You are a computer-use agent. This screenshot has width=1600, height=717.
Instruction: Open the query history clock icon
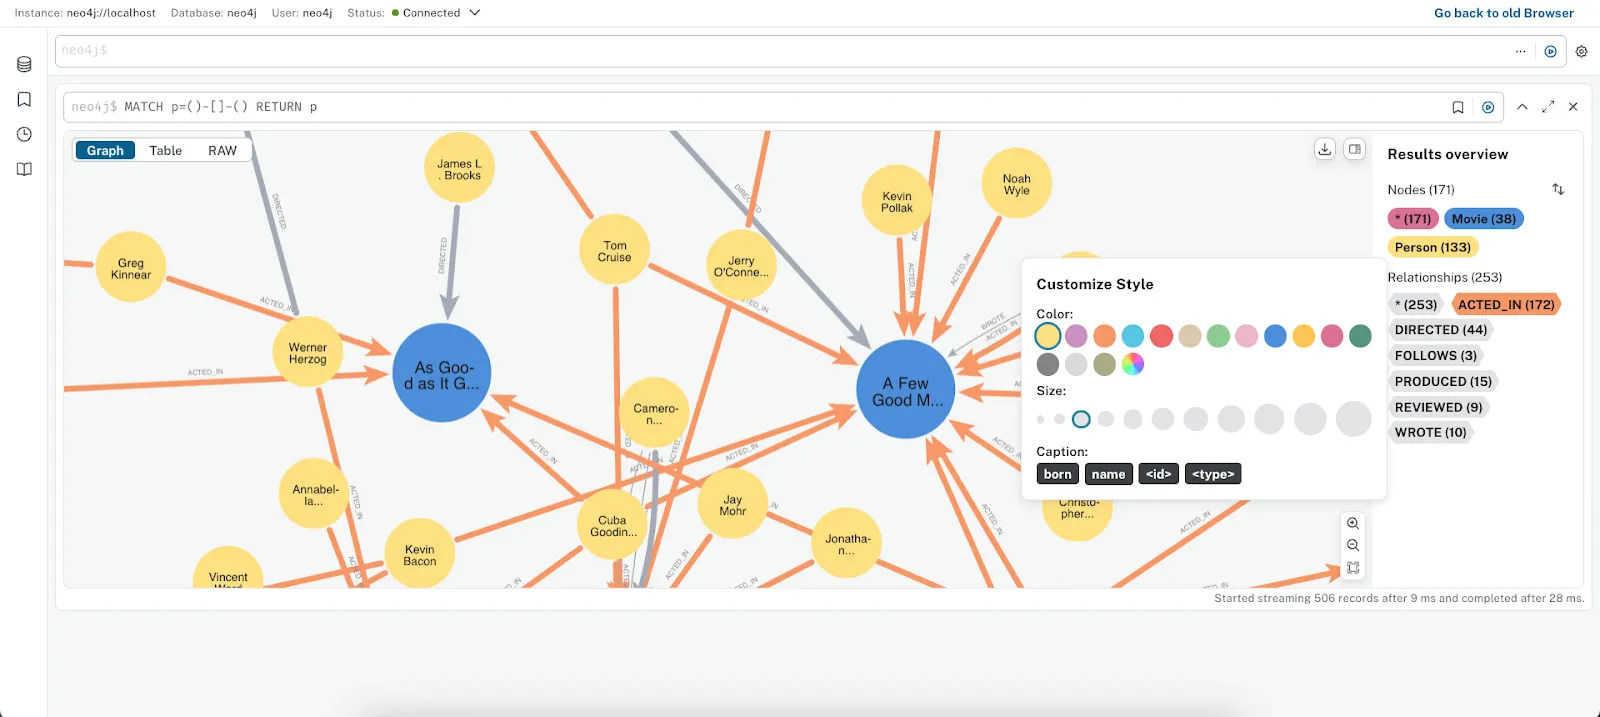coord(24,134)
